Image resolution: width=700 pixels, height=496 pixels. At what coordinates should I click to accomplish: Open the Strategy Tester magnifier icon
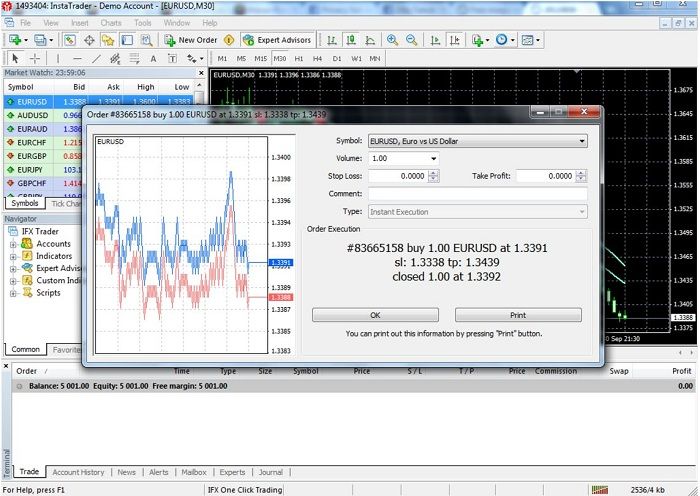coord(146,40)
